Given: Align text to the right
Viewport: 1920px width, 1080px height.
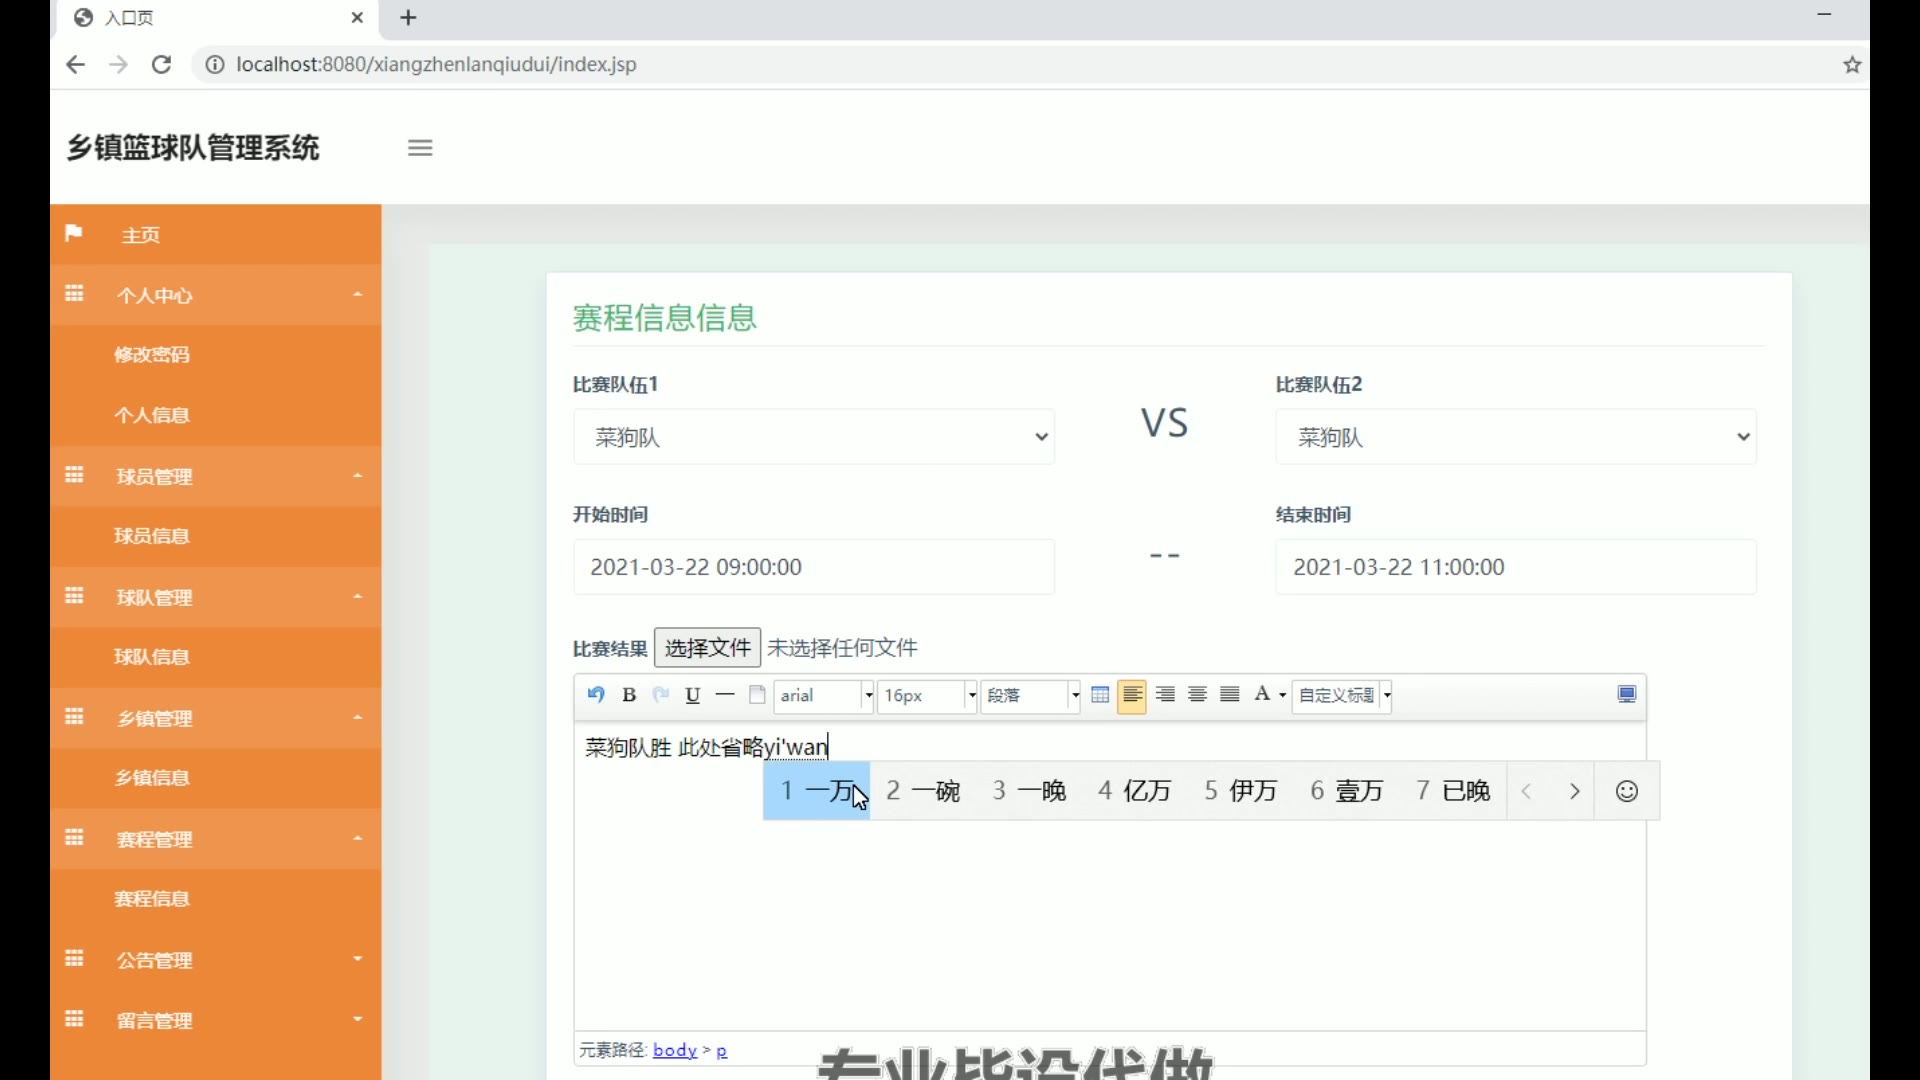Looking at the screenshot, I should (1165, 695).
